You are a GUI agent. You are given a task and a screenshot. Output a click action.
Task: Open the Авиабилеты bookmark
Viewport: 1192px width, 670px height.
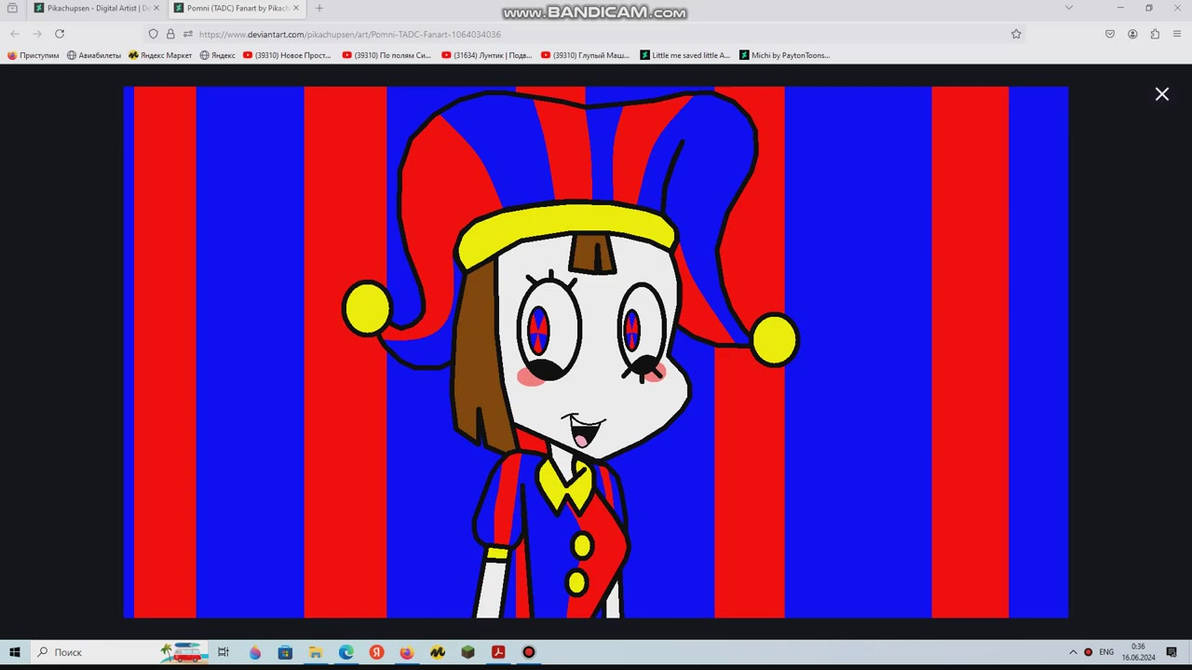coord(94,56)
